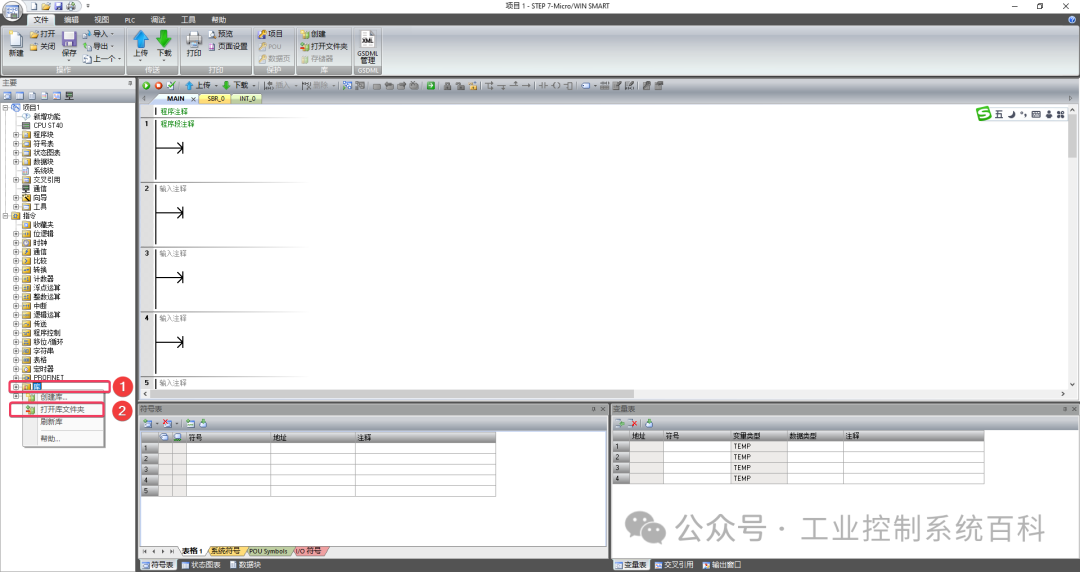Choose 帮助... in context menu
Image resolution: width=1080 pixels, height=572 pixels.
click(63, 439)
